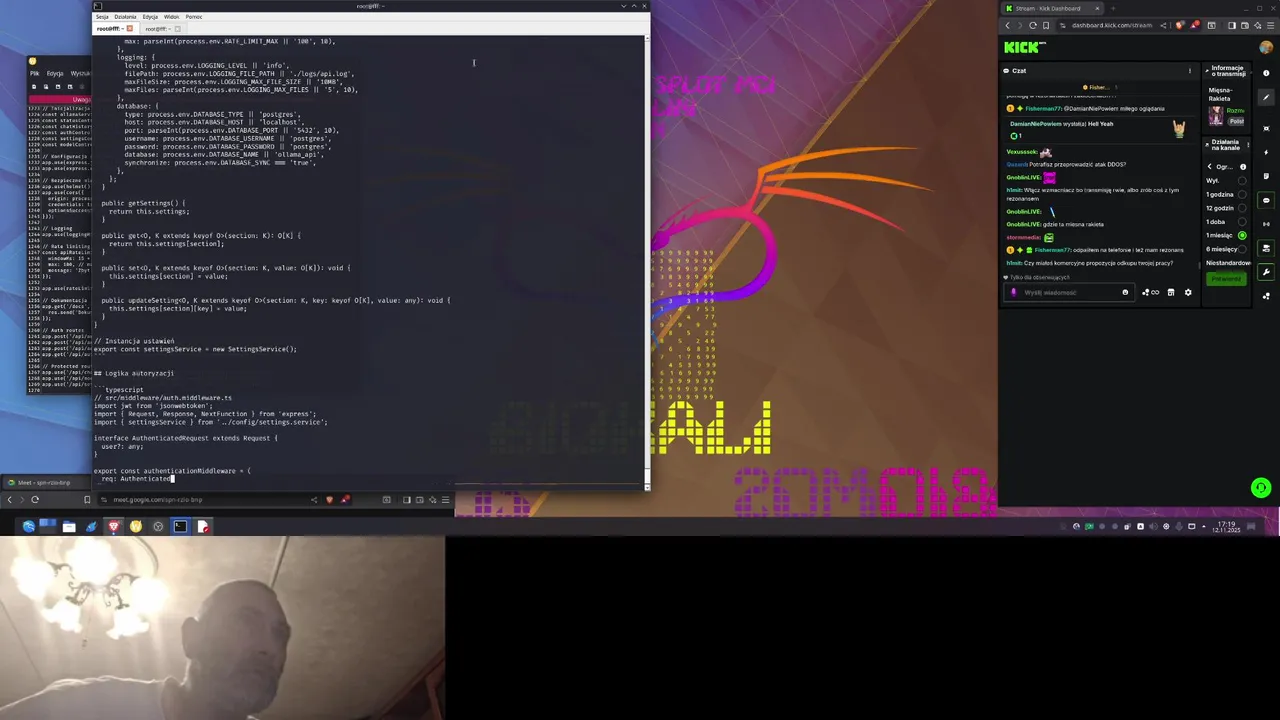Open the Edycja menu in terminal
The width and height of the screenshot is (1280, 720).
(150, 17)
